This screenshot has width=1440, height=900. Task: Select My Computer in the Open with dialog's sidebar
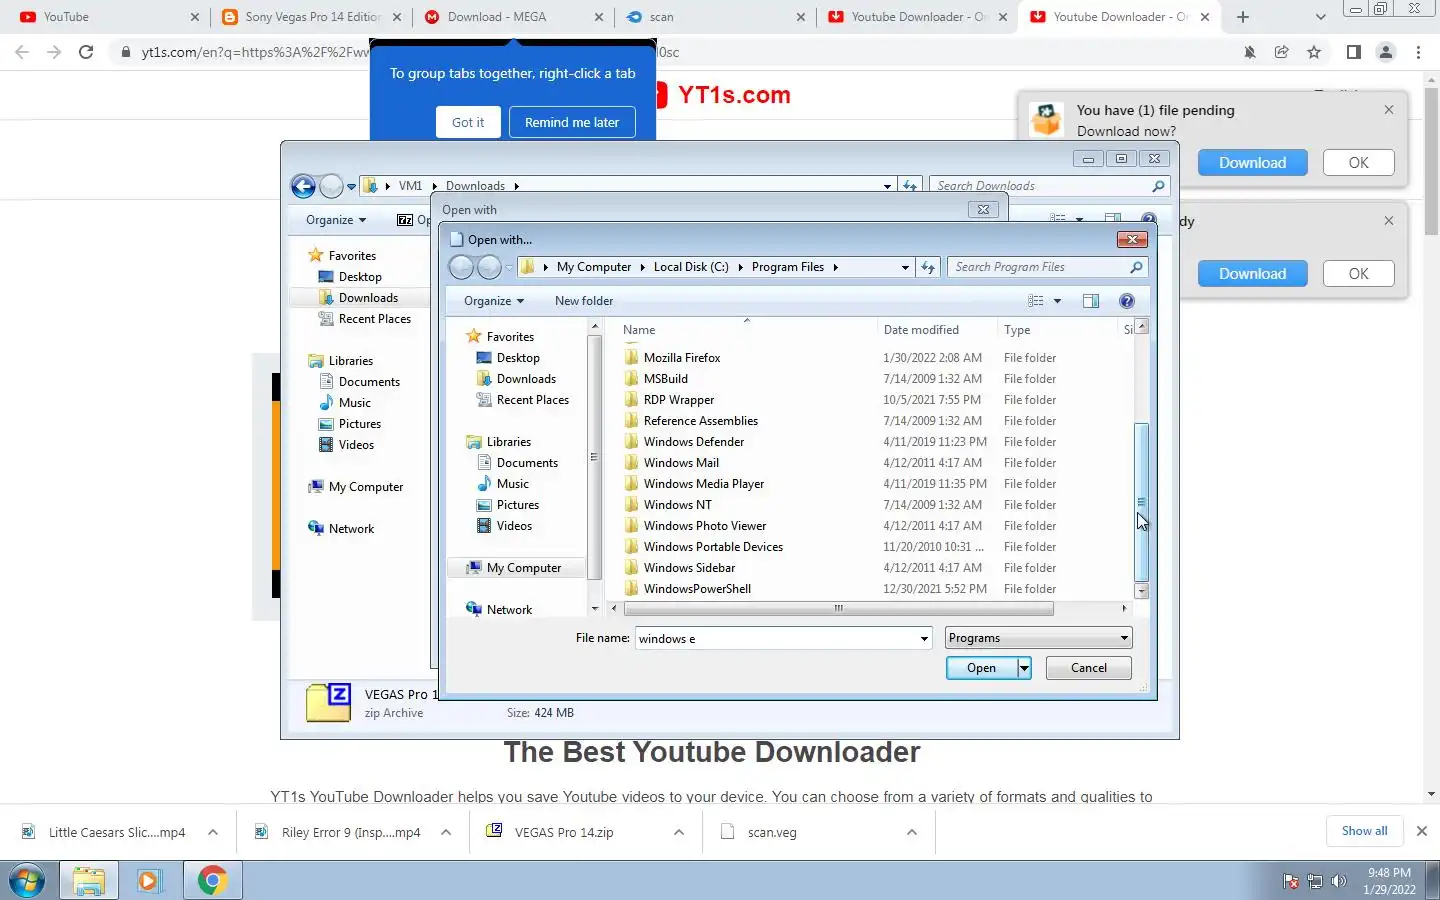(x=524, y=568)
